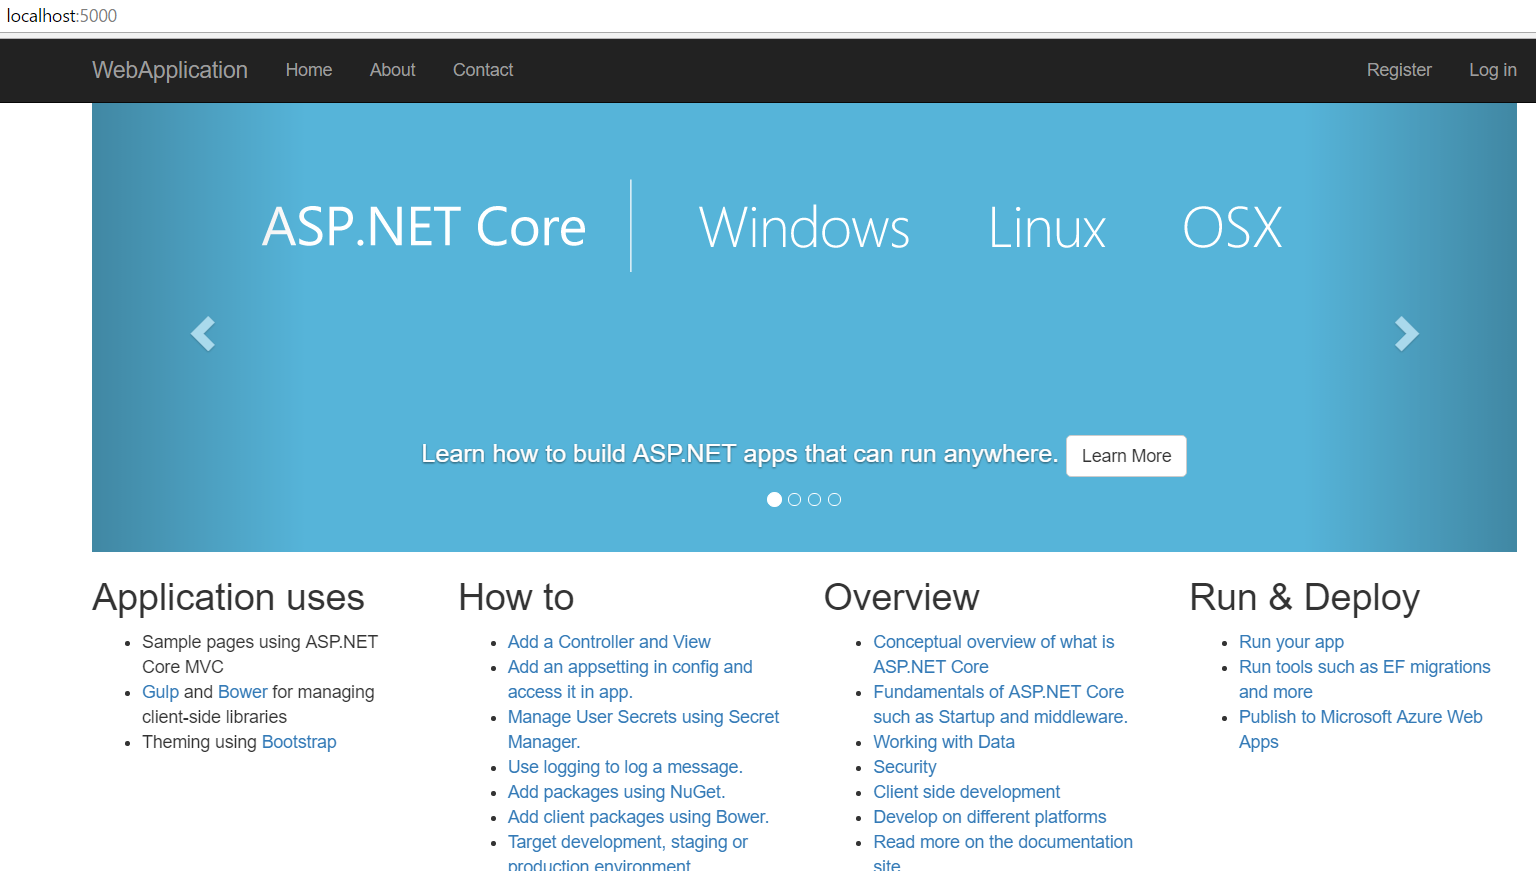The image size is (1536, 871).
Task: Open the Gulp link
Action: point(160,692)
